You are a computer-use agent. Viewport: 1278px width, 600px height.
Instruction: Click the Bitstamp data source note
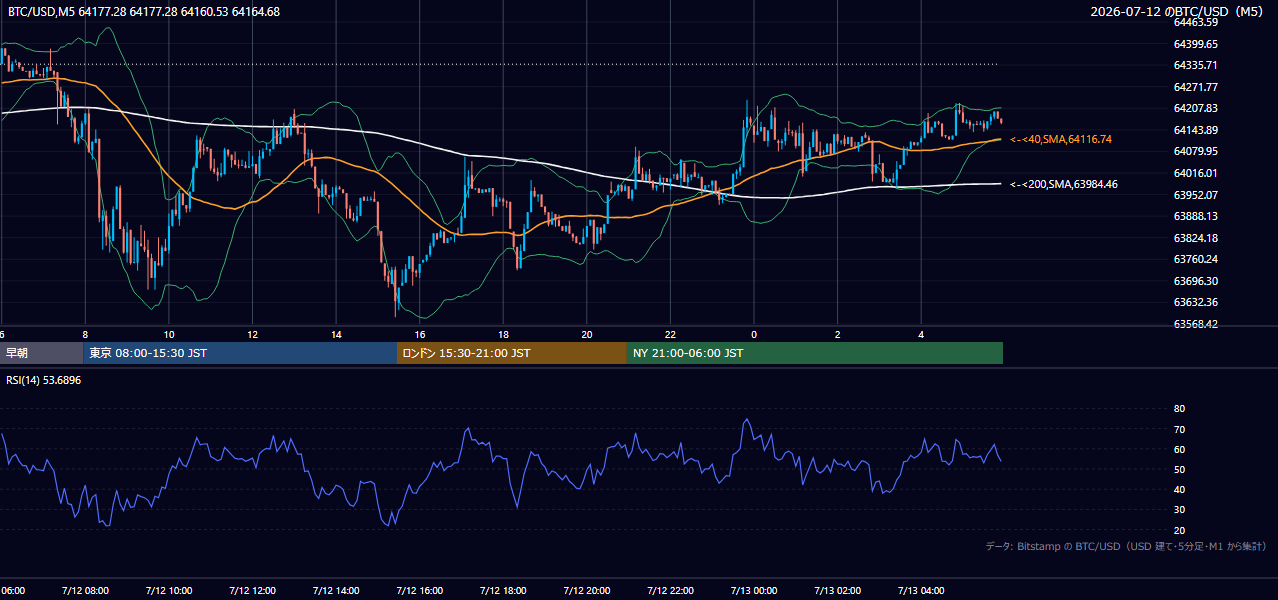(x=1126, y=546)
